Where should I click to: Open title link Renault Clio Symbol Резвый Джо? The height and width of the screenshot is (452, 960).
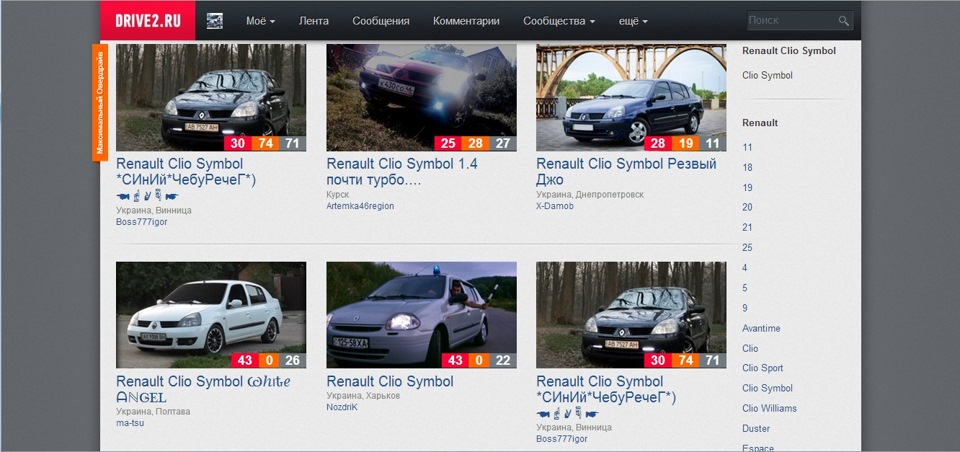pos(626,172)
